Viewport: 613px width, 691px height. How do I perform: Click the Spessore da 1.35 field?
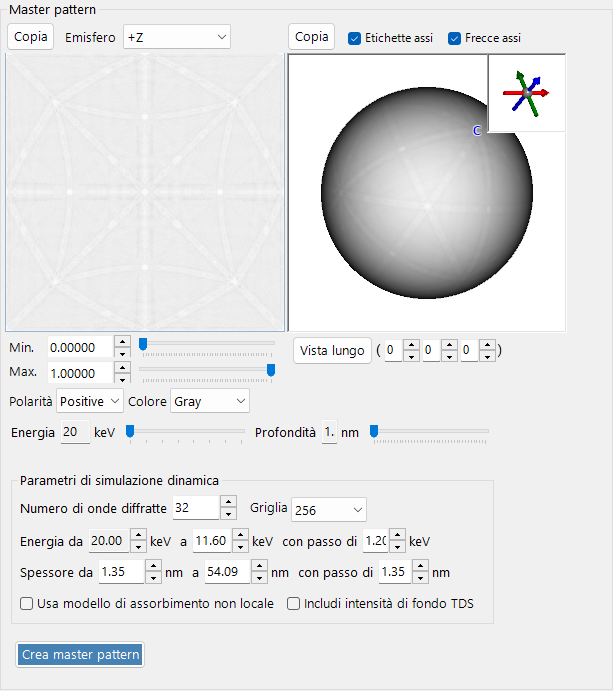point(122,572)
